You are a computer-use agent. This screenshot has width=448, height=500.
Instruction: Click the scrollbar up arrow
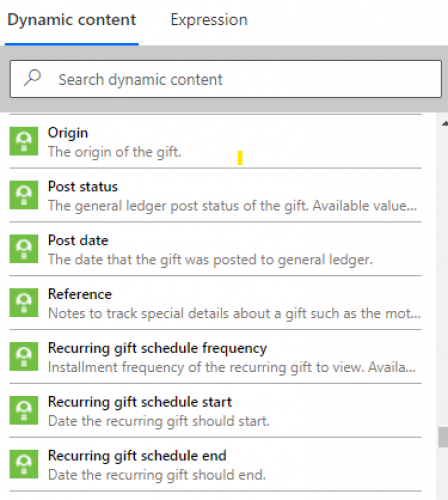445,123
